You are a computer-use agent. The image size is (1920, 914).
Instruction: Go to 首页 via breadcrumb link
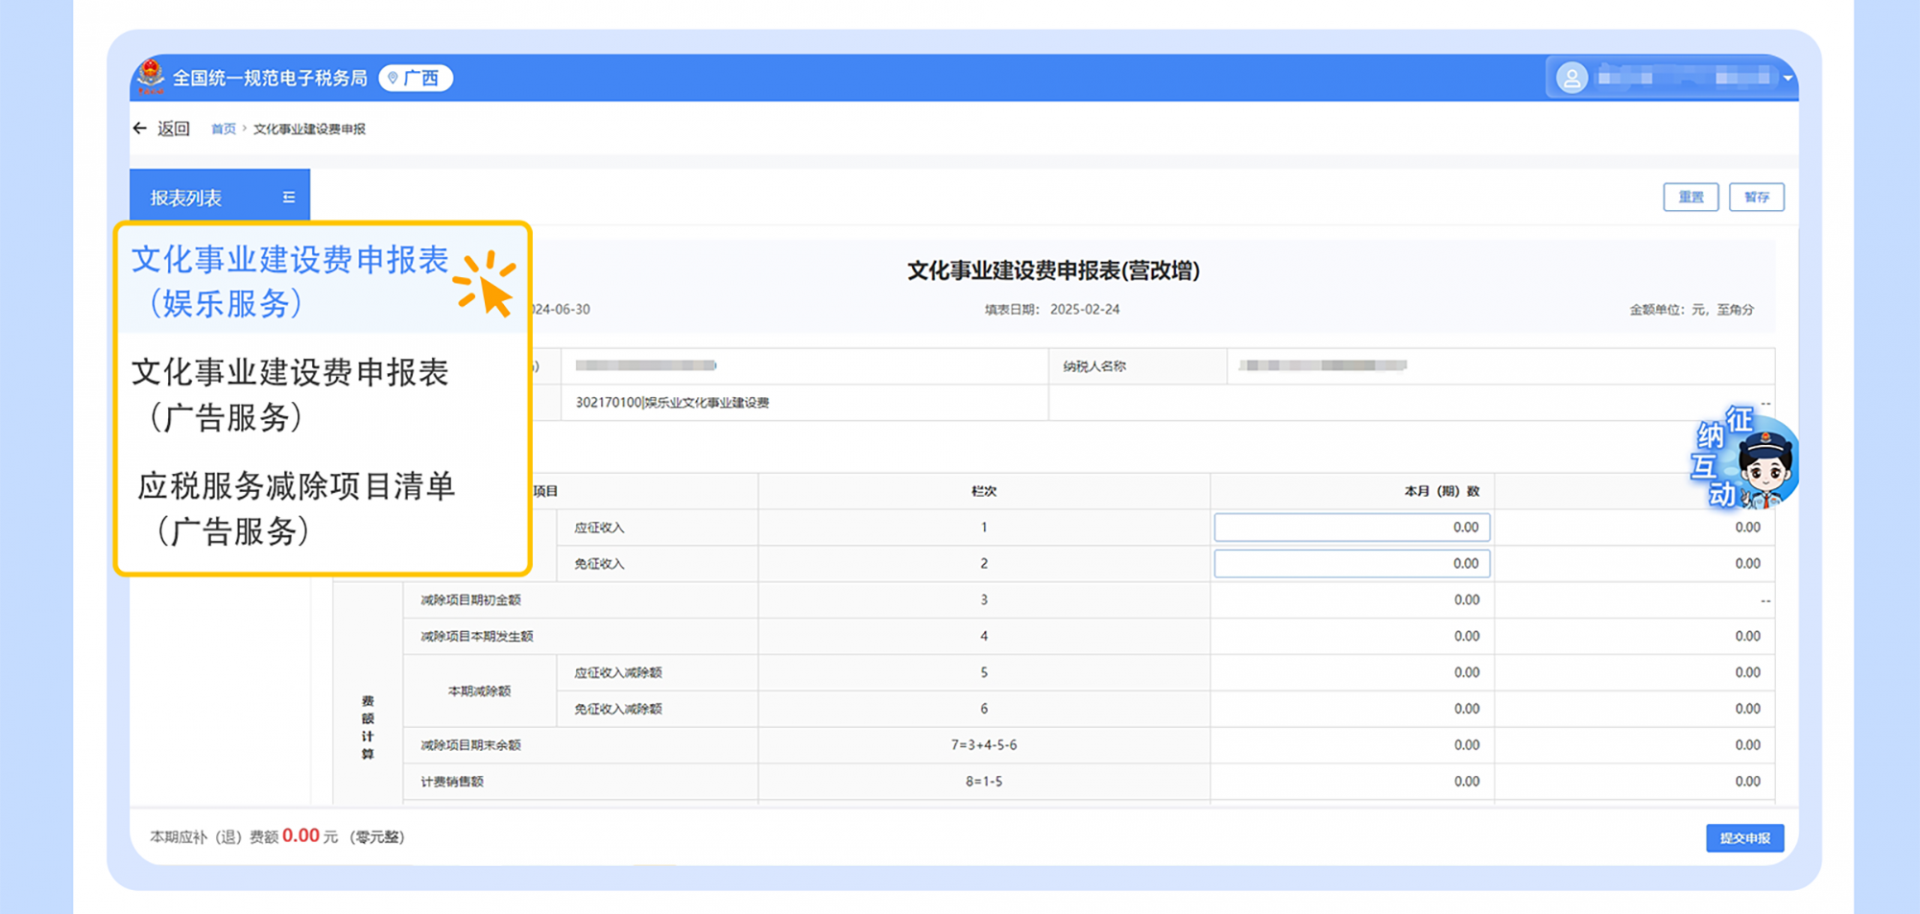coord(223,129)
